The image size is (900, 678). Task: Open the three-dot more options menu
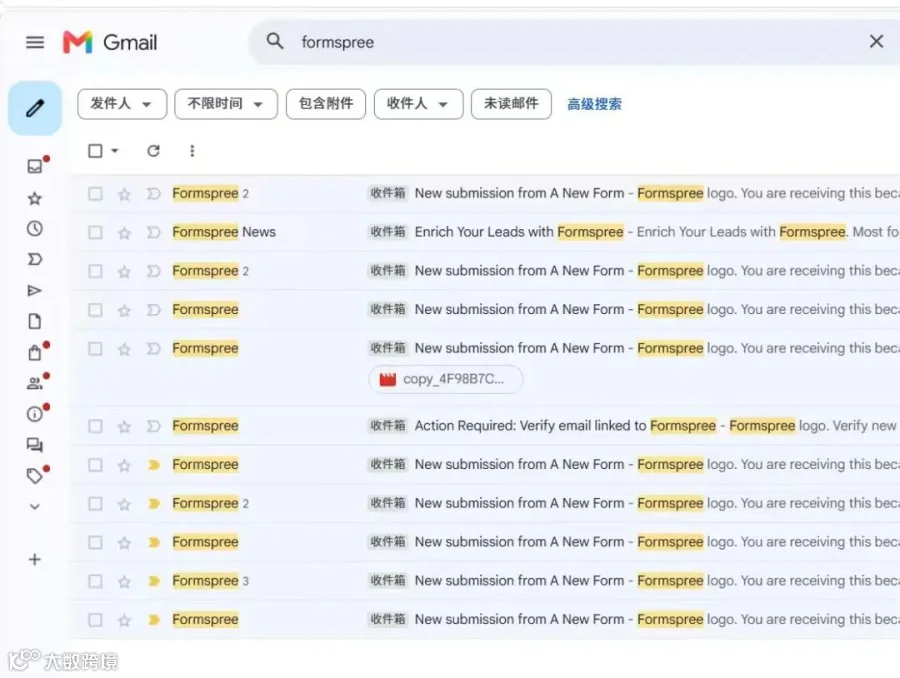click(192, 151)
